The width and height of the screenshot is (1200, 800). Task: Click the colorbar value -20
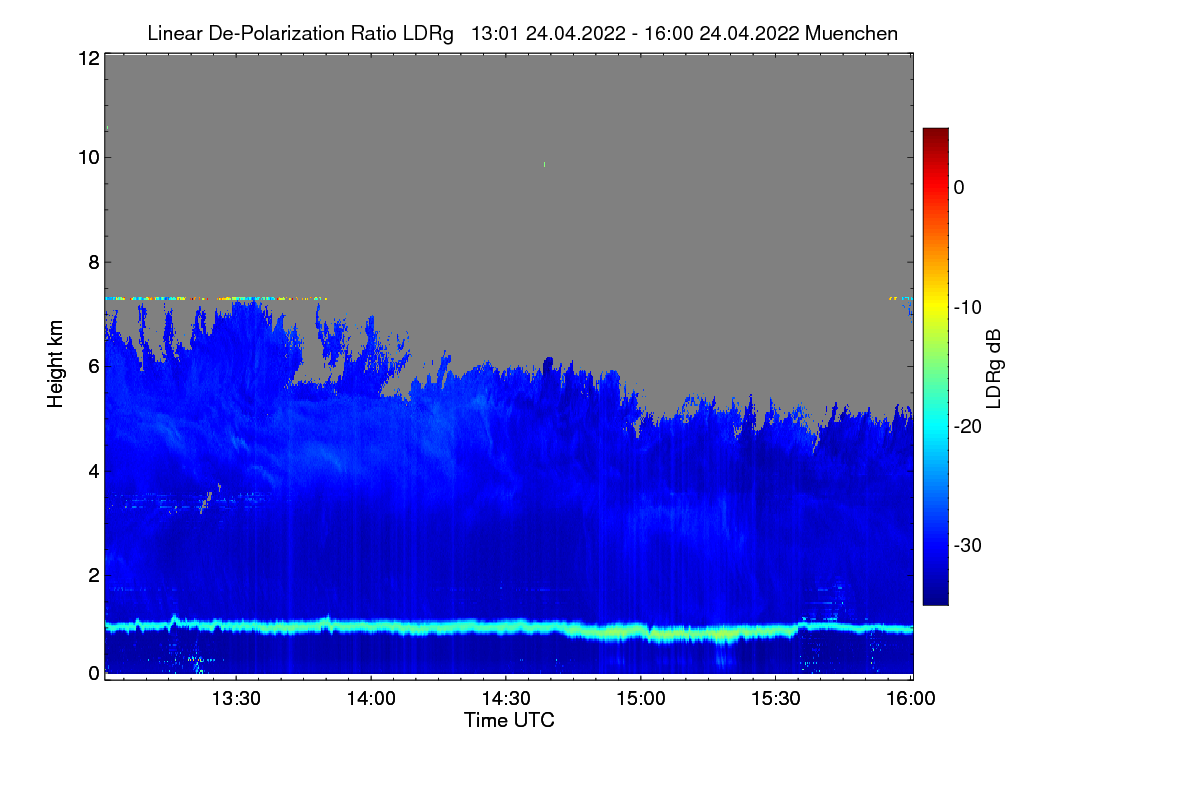(967, 427)
